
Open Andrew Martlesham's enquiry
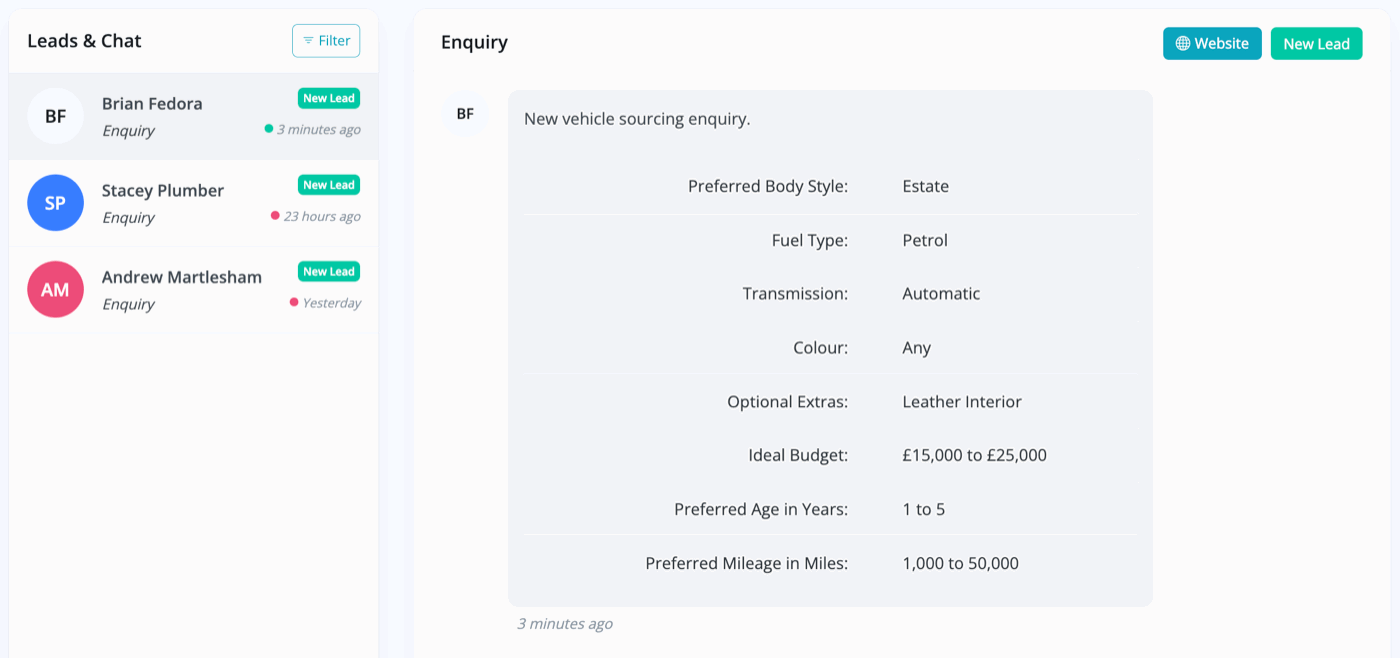194,289
